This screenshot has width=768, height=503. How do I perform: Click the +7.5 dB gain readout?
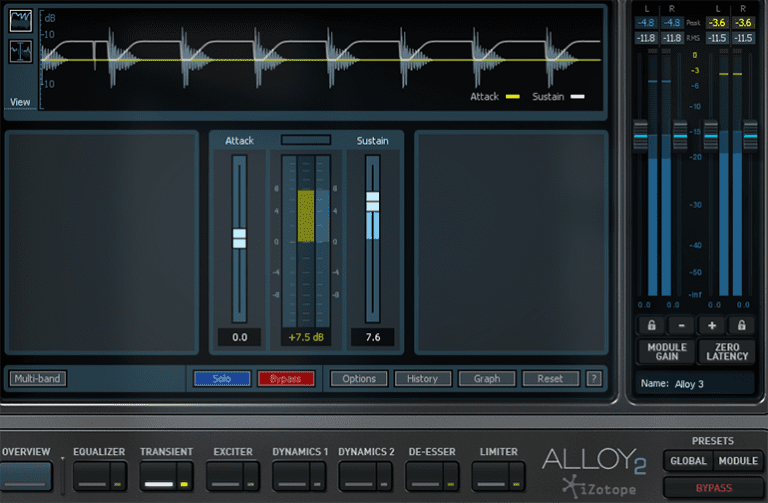pos(306,337)
